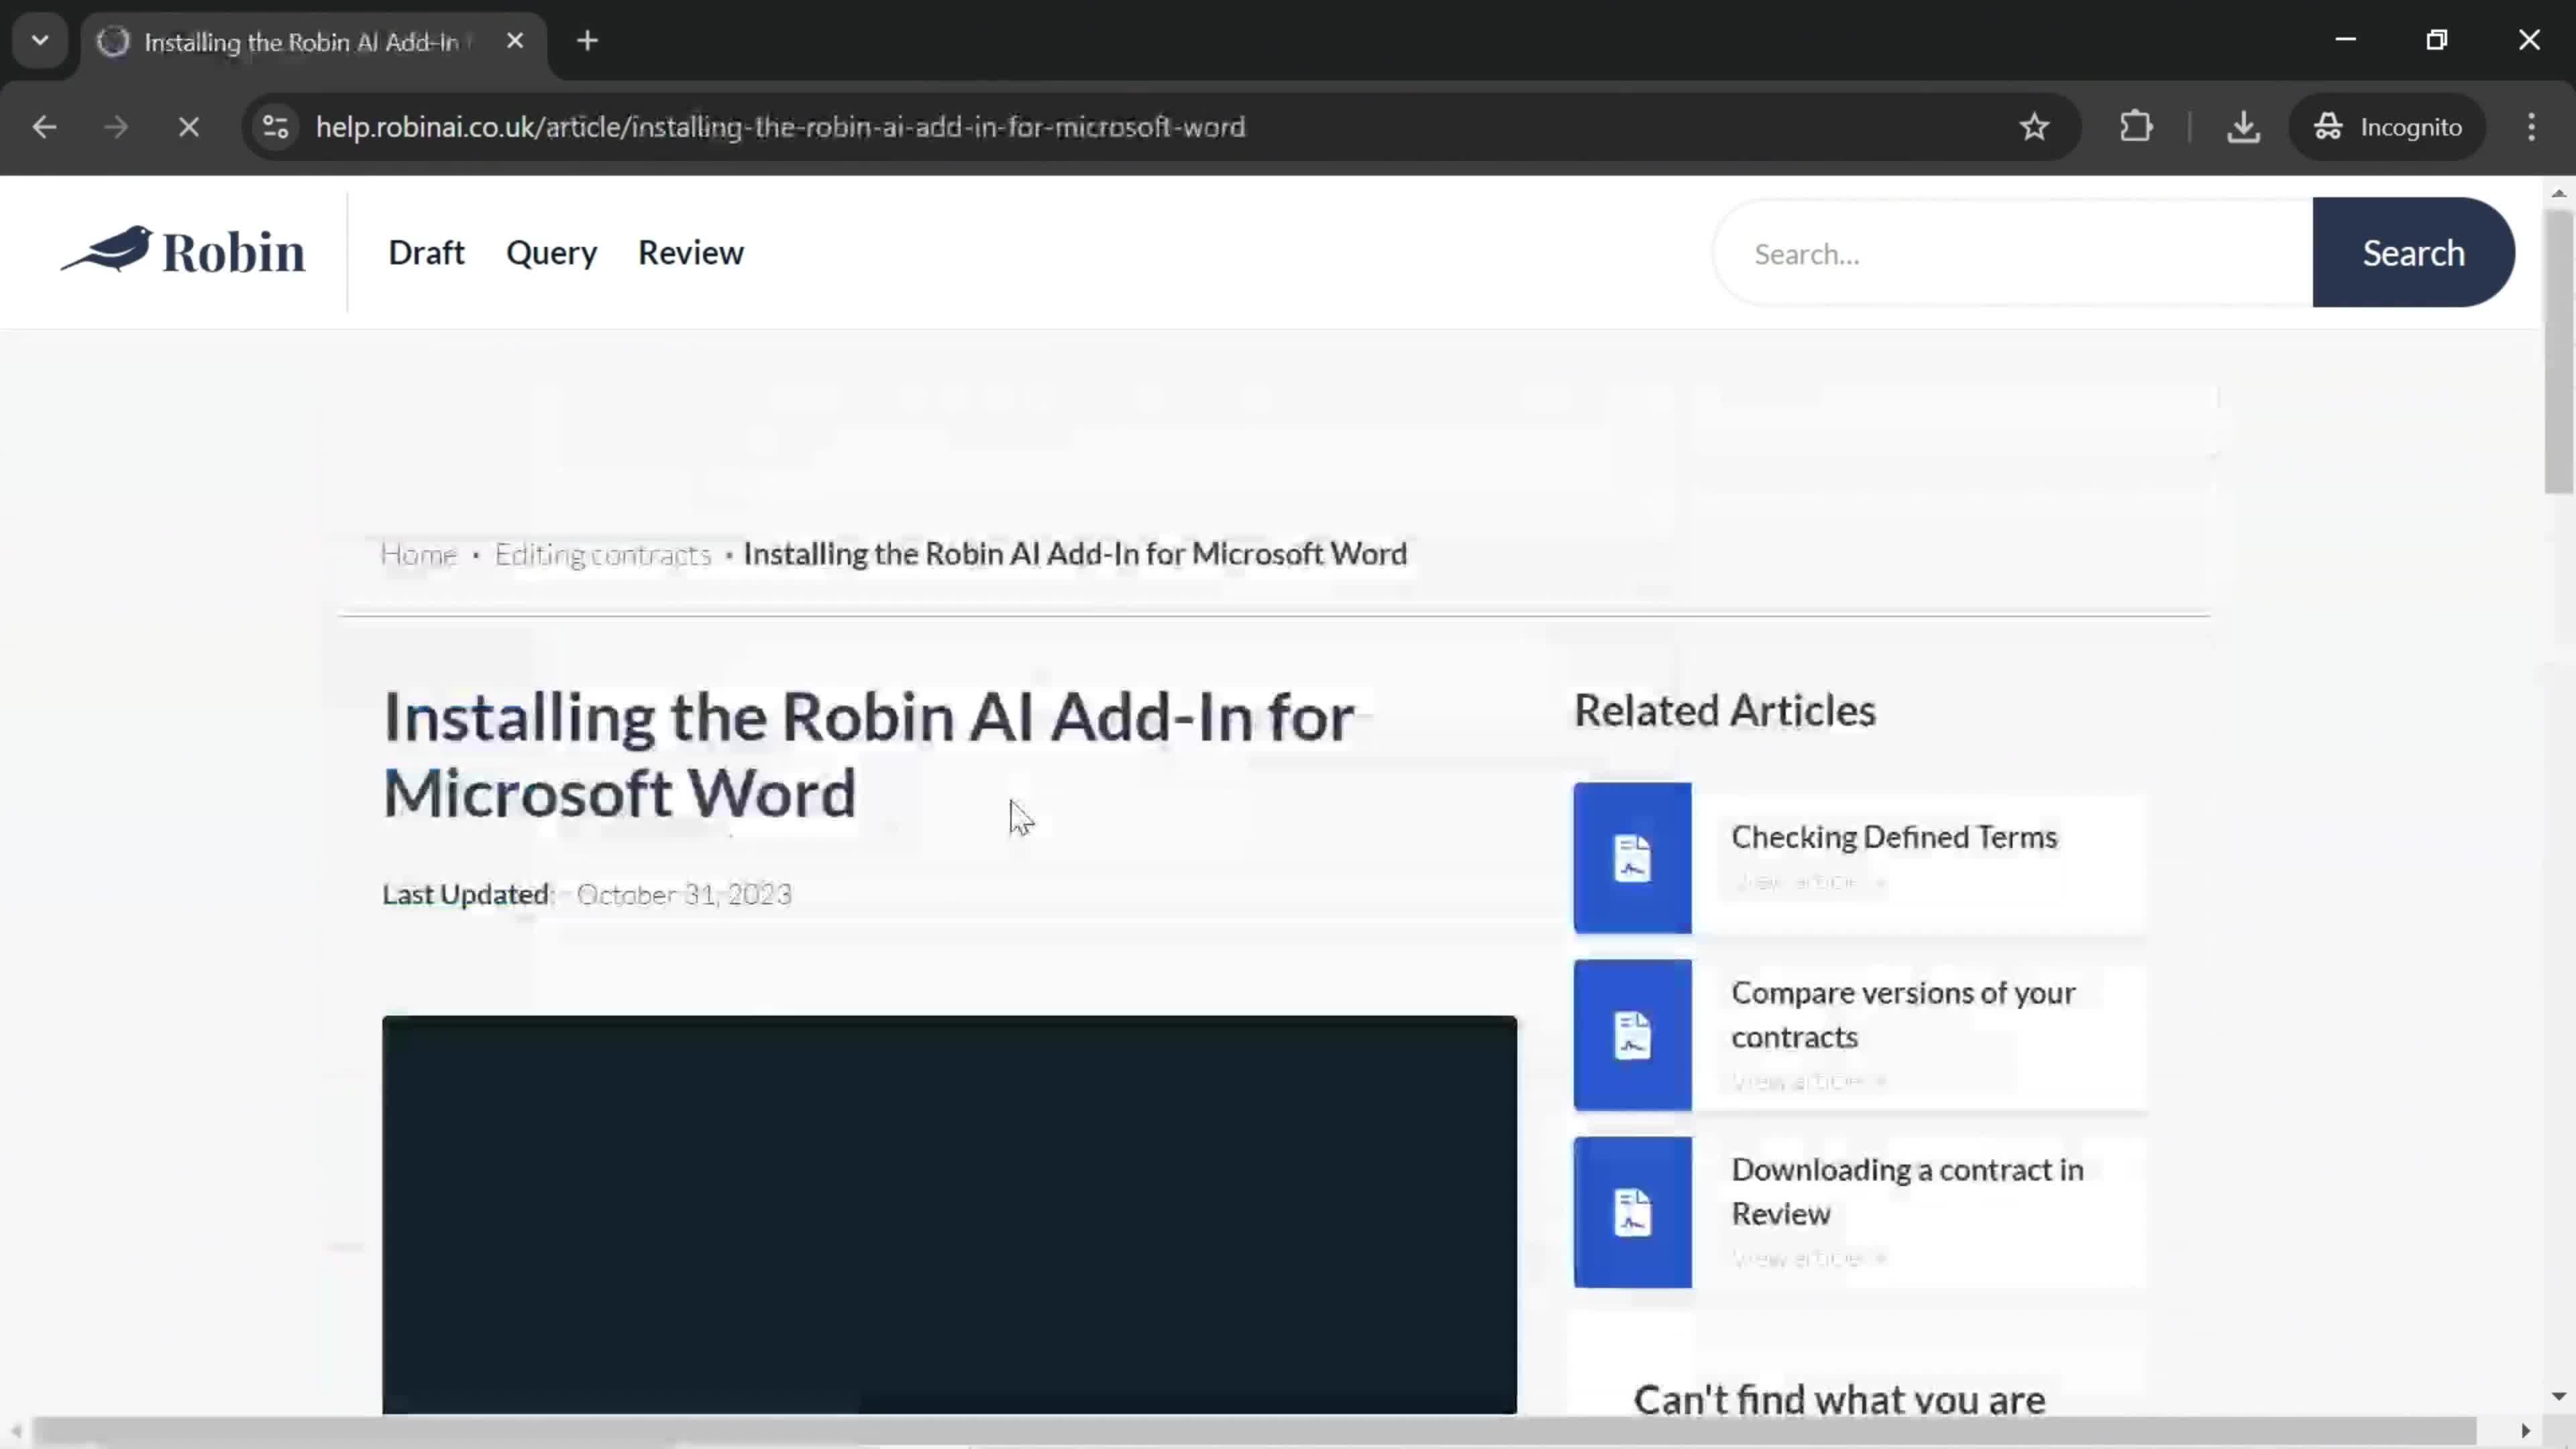Click the Search button
This screenshot has height=1449, width=2576.
[2413, 253]
